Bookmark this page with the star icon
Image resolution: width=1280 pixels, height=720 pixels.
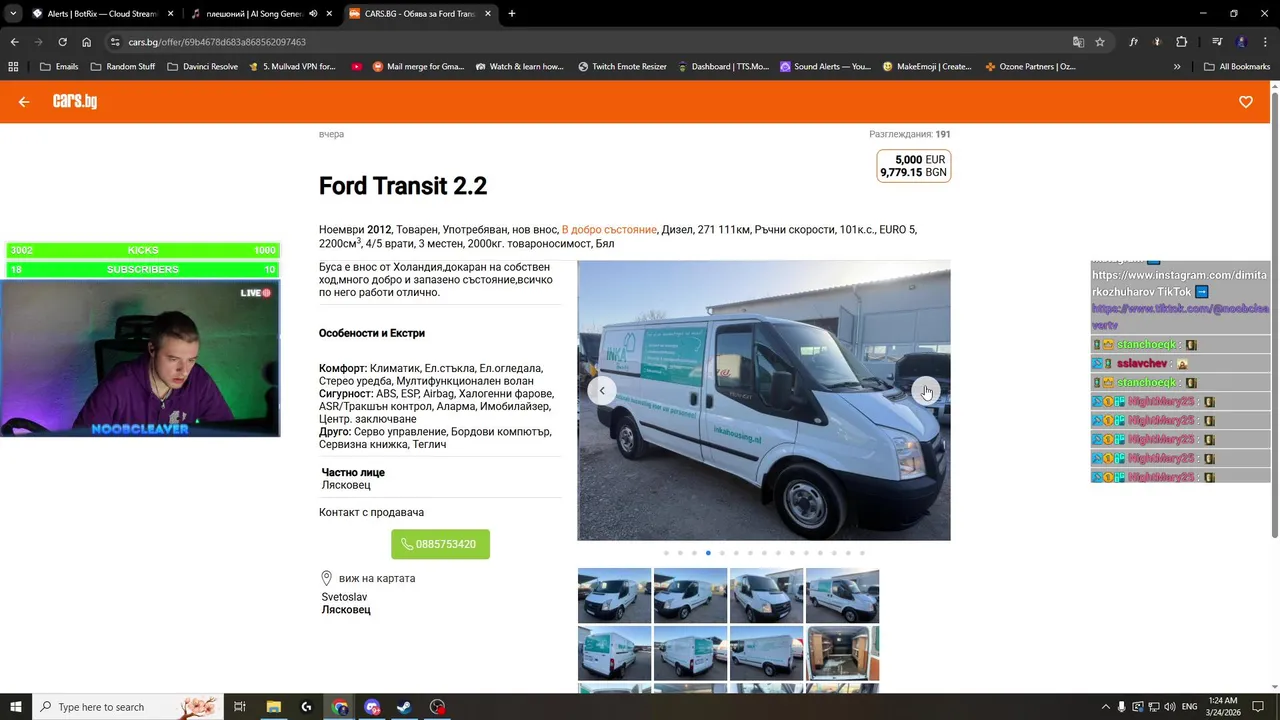1100,42
